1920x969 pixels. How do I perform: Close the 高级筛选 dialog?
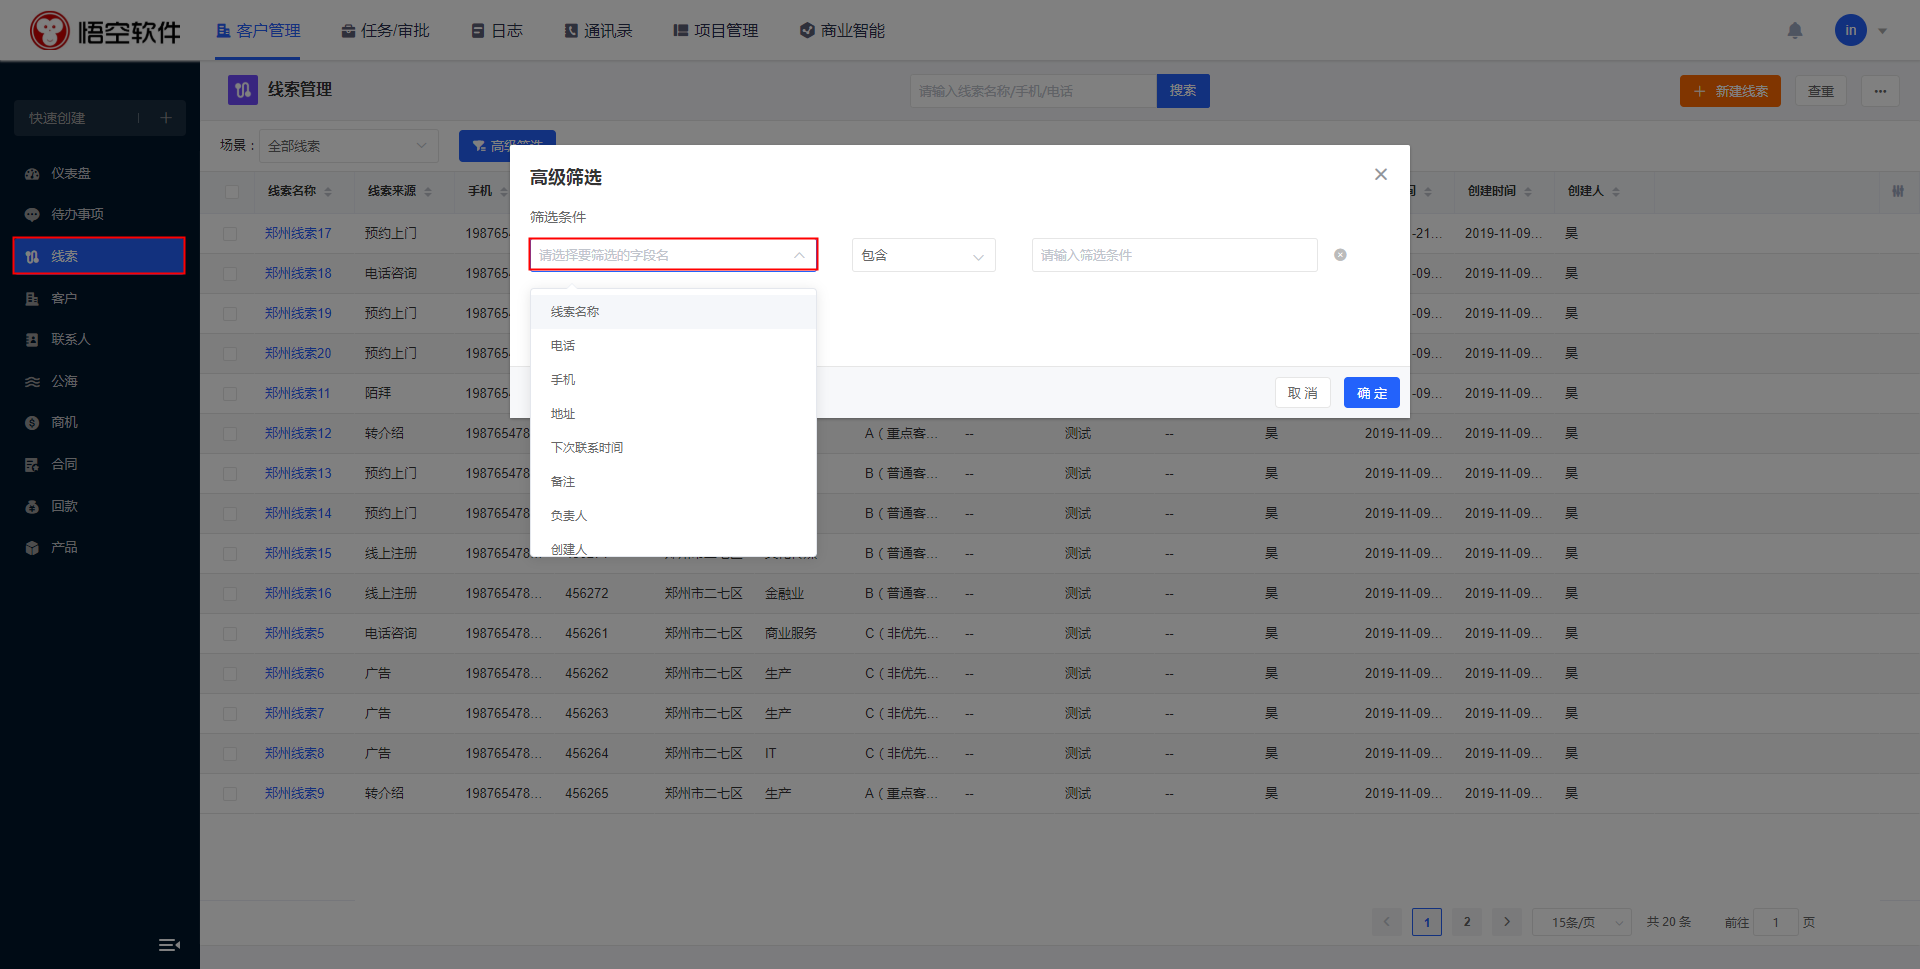pos(1380,174)
